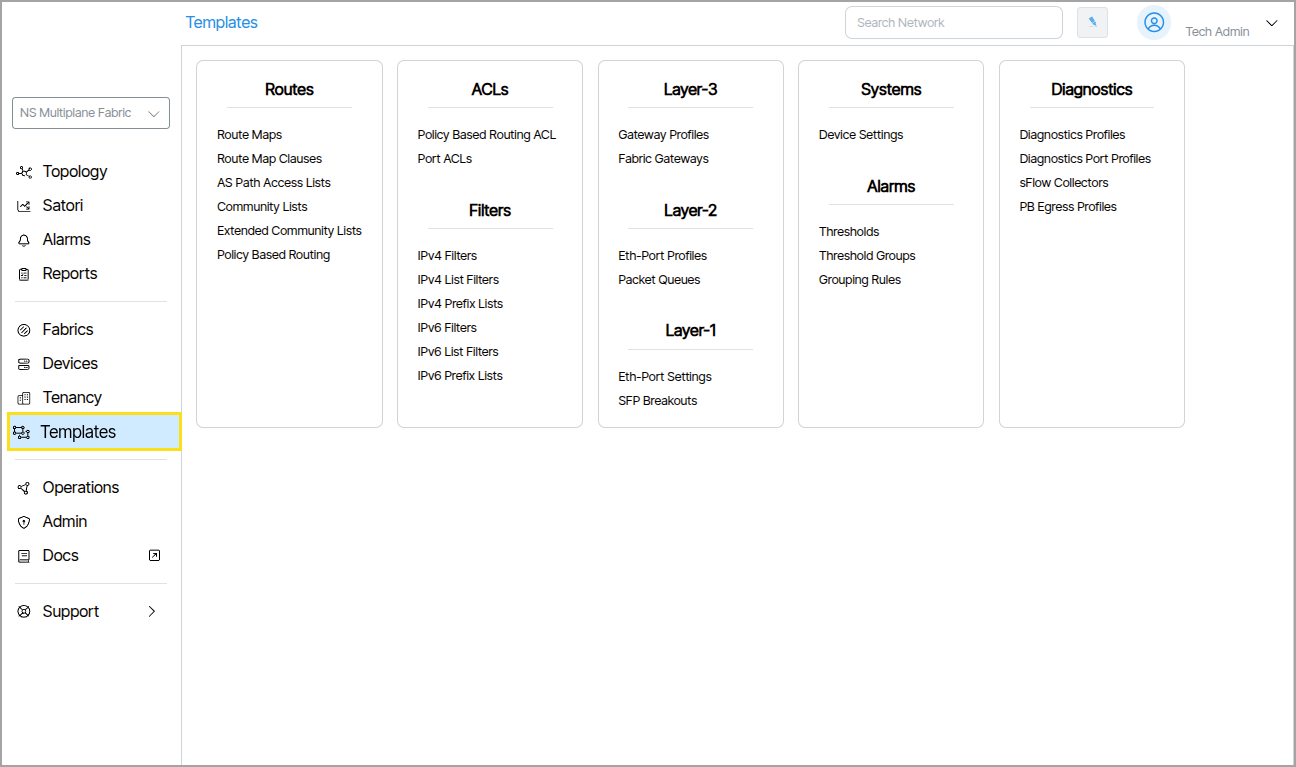
Task: Open Operations in the sidebar
Action: click(81, 488)
